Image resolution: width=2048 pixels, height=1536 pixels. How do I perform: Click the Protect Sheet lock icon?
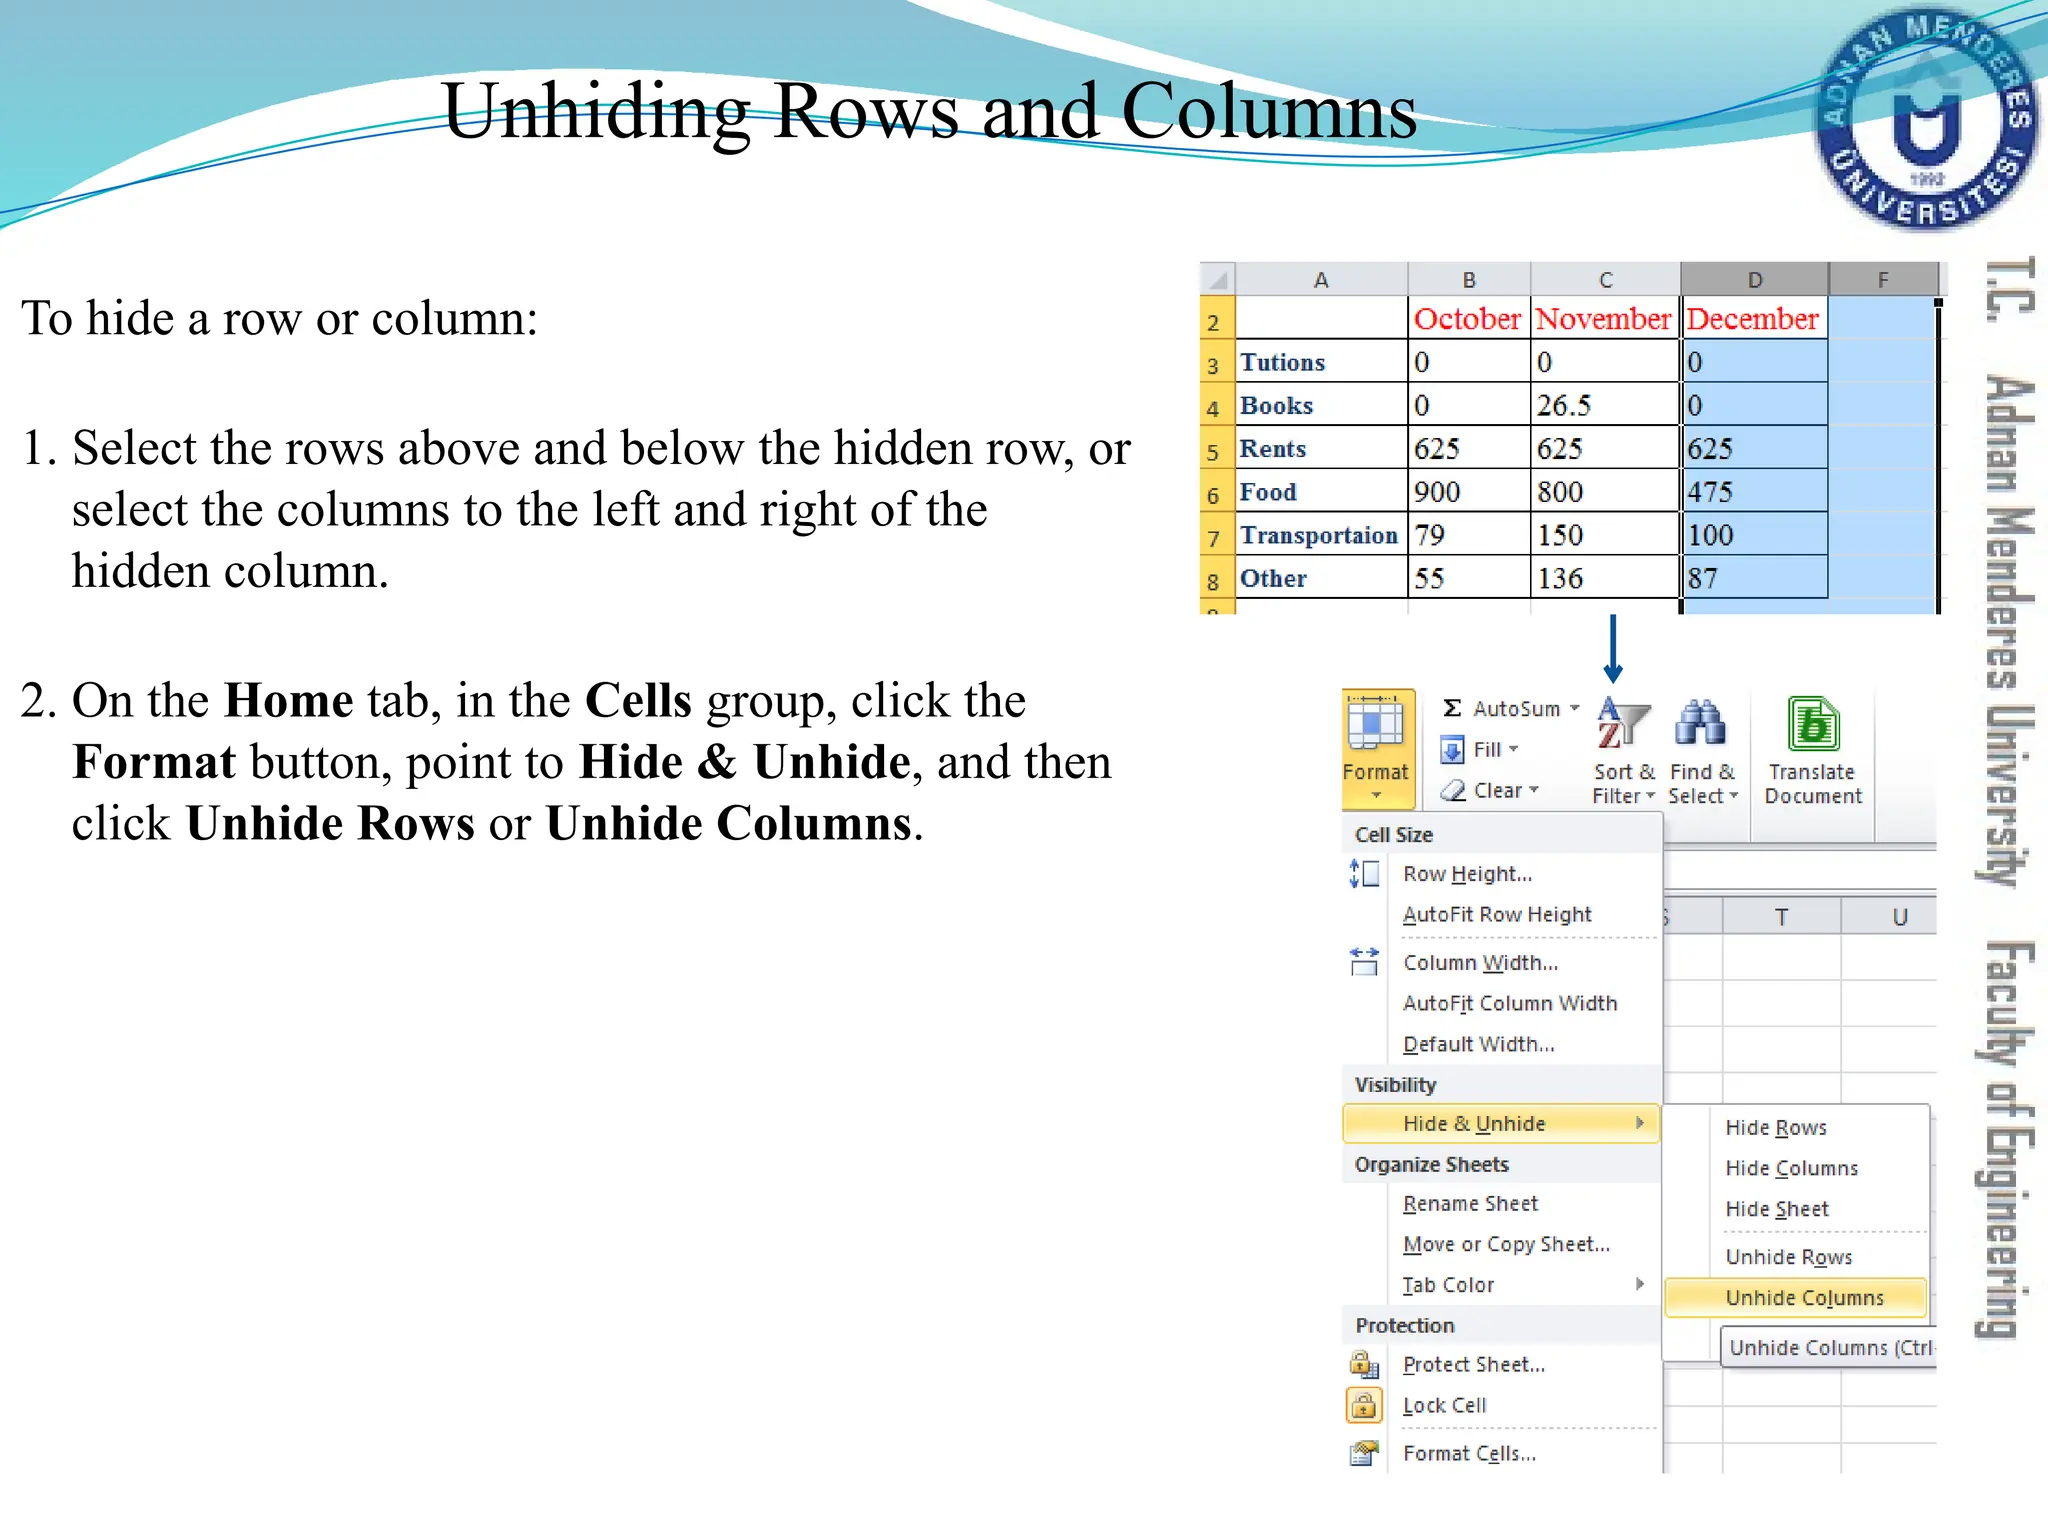(1364, 1364)
